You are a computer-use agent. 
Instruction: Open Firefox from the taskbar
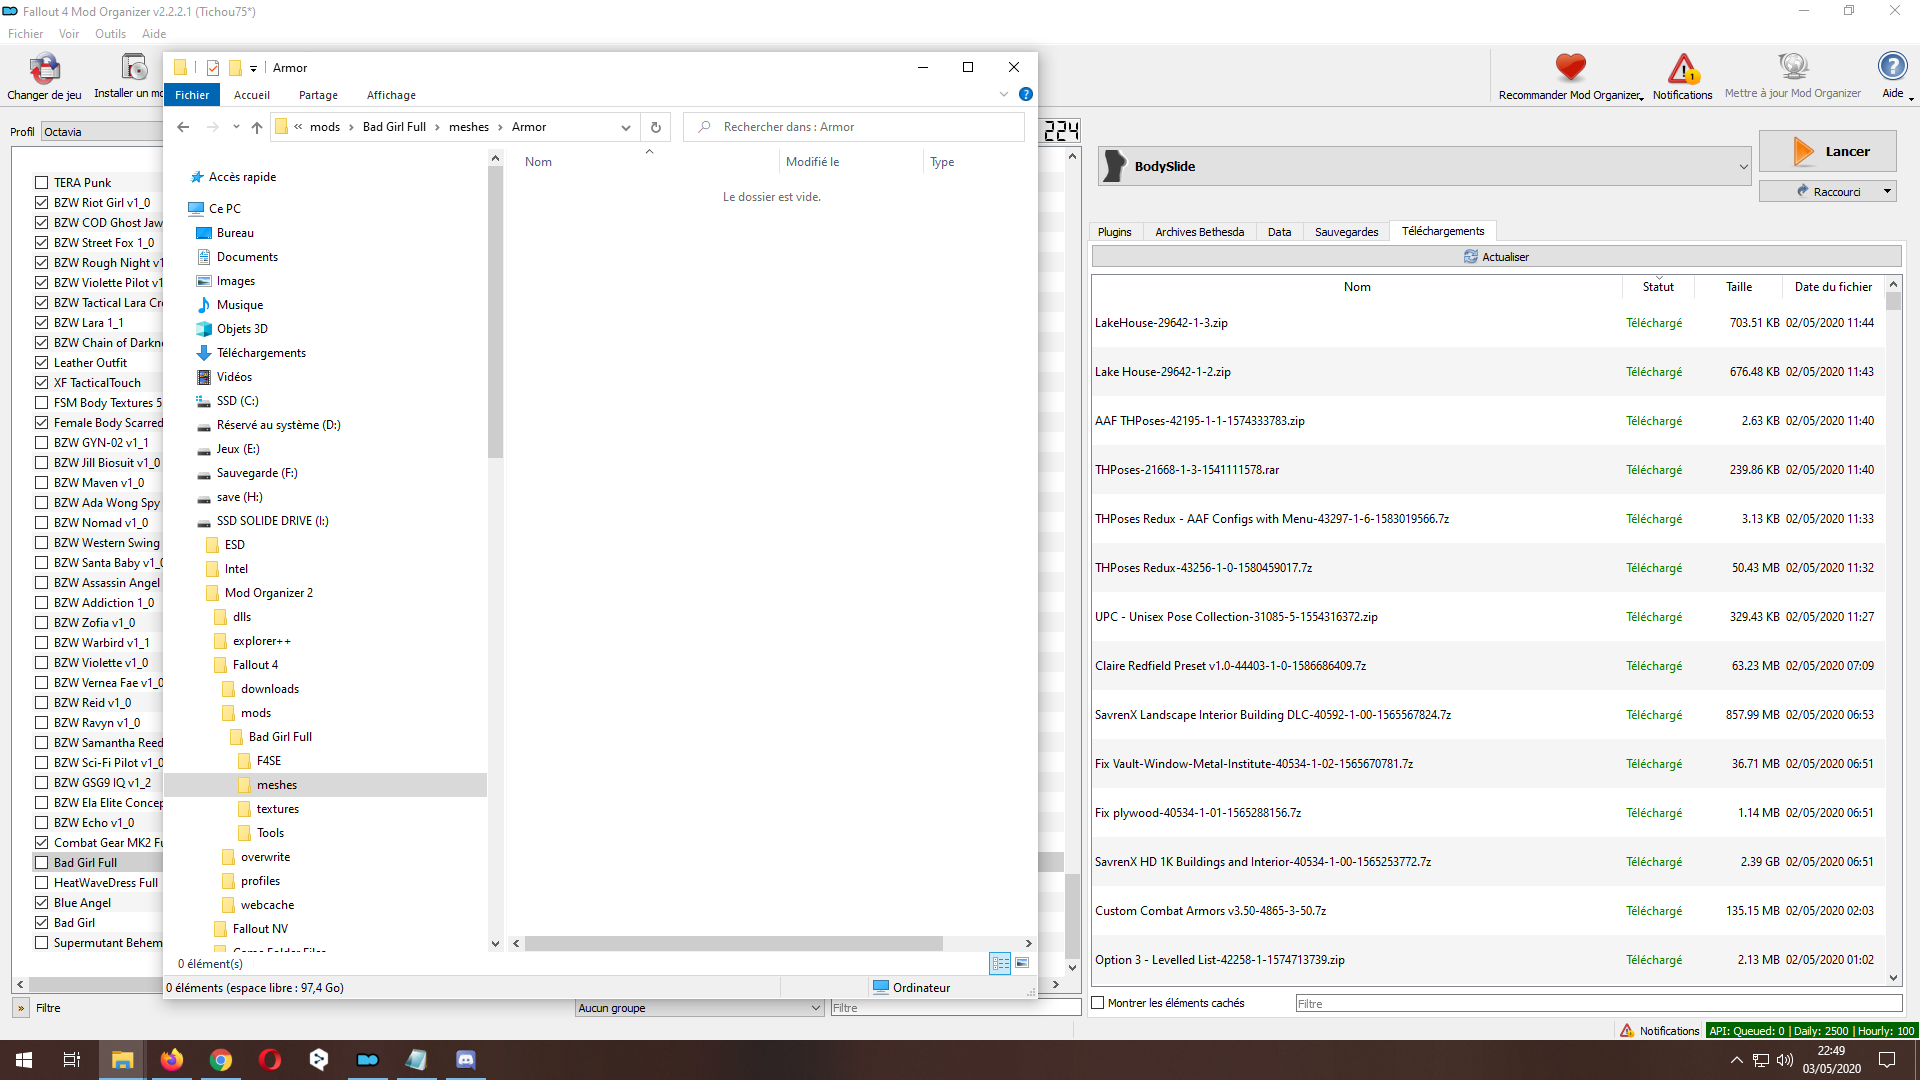coord(172,1060)
